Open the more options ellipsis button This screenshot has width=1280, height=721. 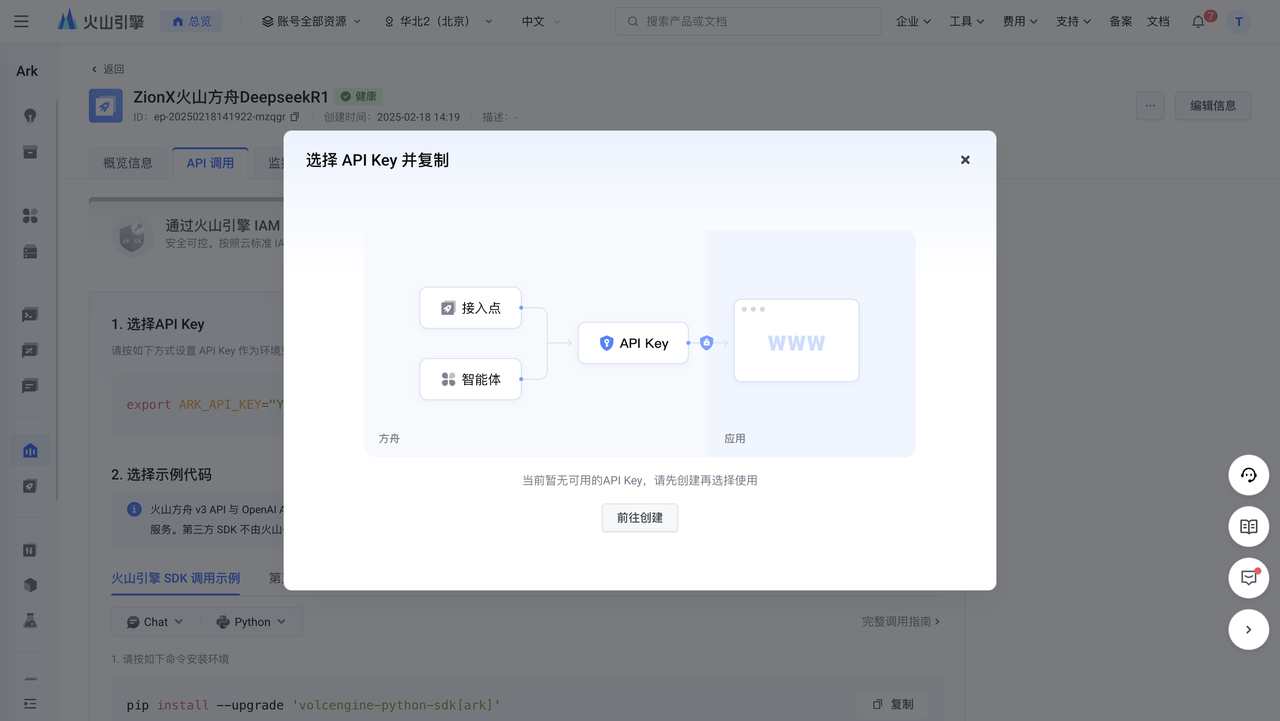[1150, 105]
